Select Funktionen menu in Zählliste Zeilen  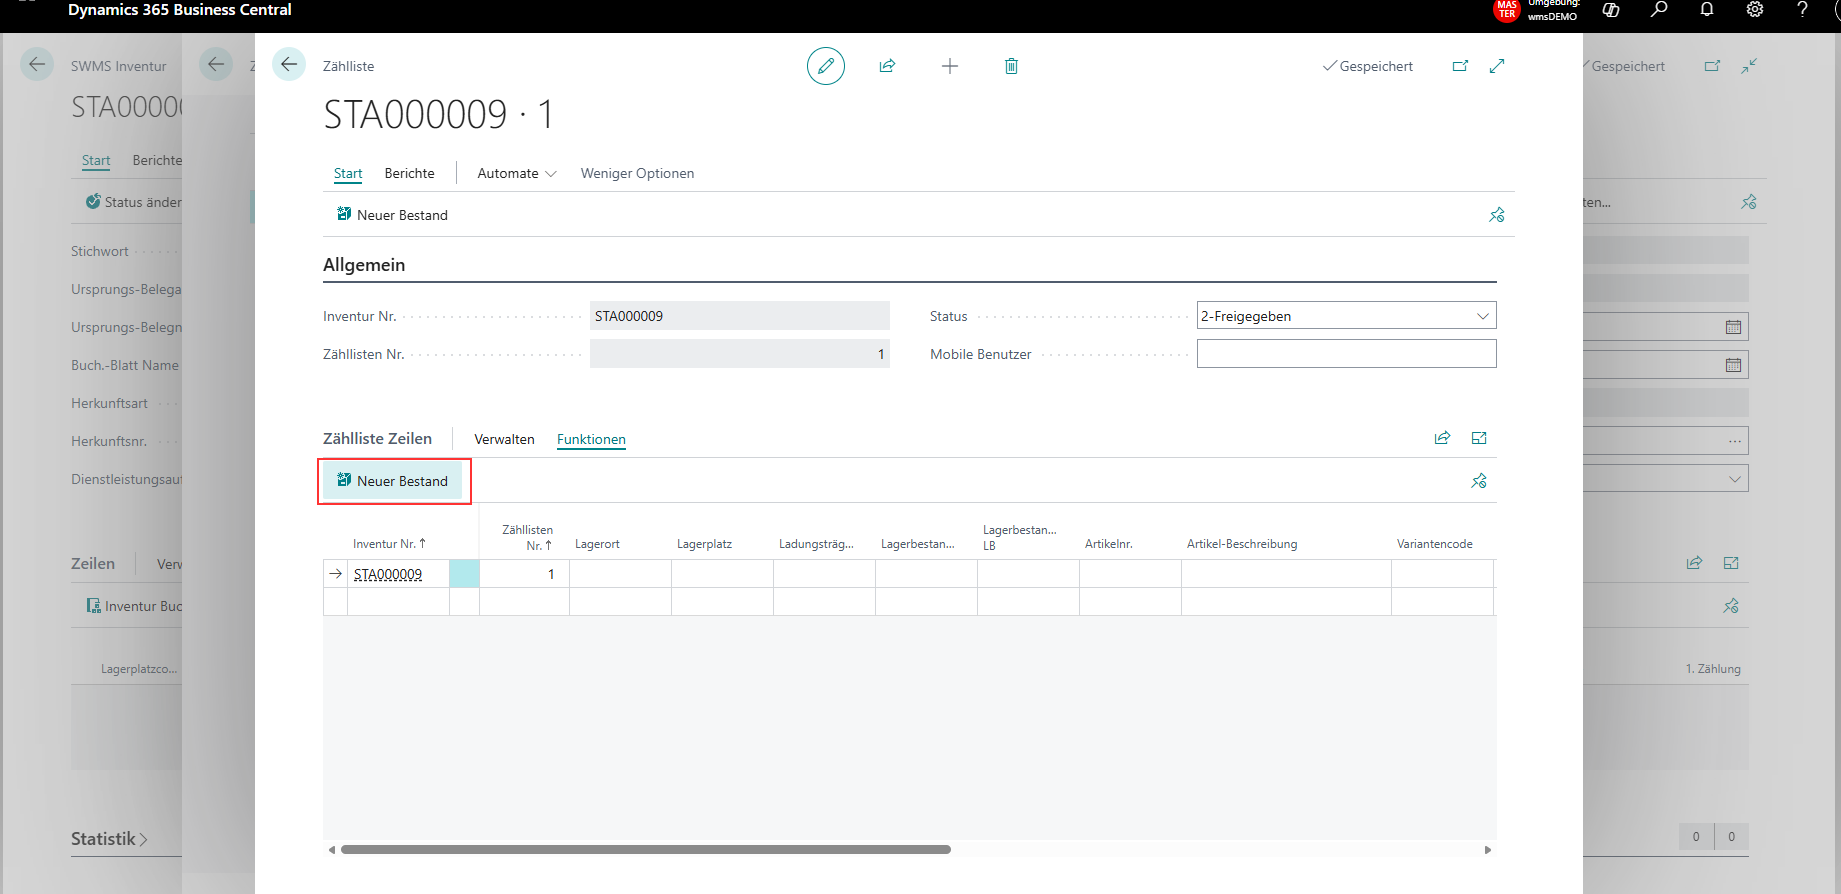click(591, 439)
